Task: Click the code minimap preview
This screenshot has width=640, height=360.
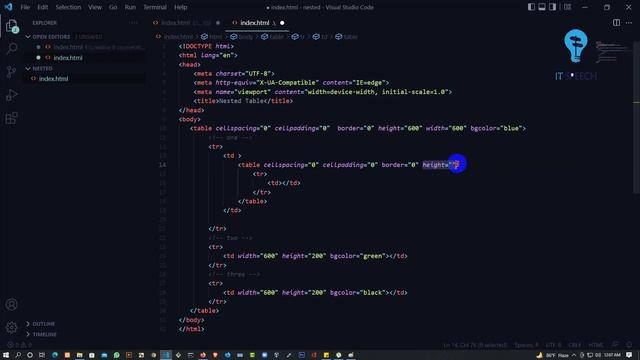Action: point(612,52)
